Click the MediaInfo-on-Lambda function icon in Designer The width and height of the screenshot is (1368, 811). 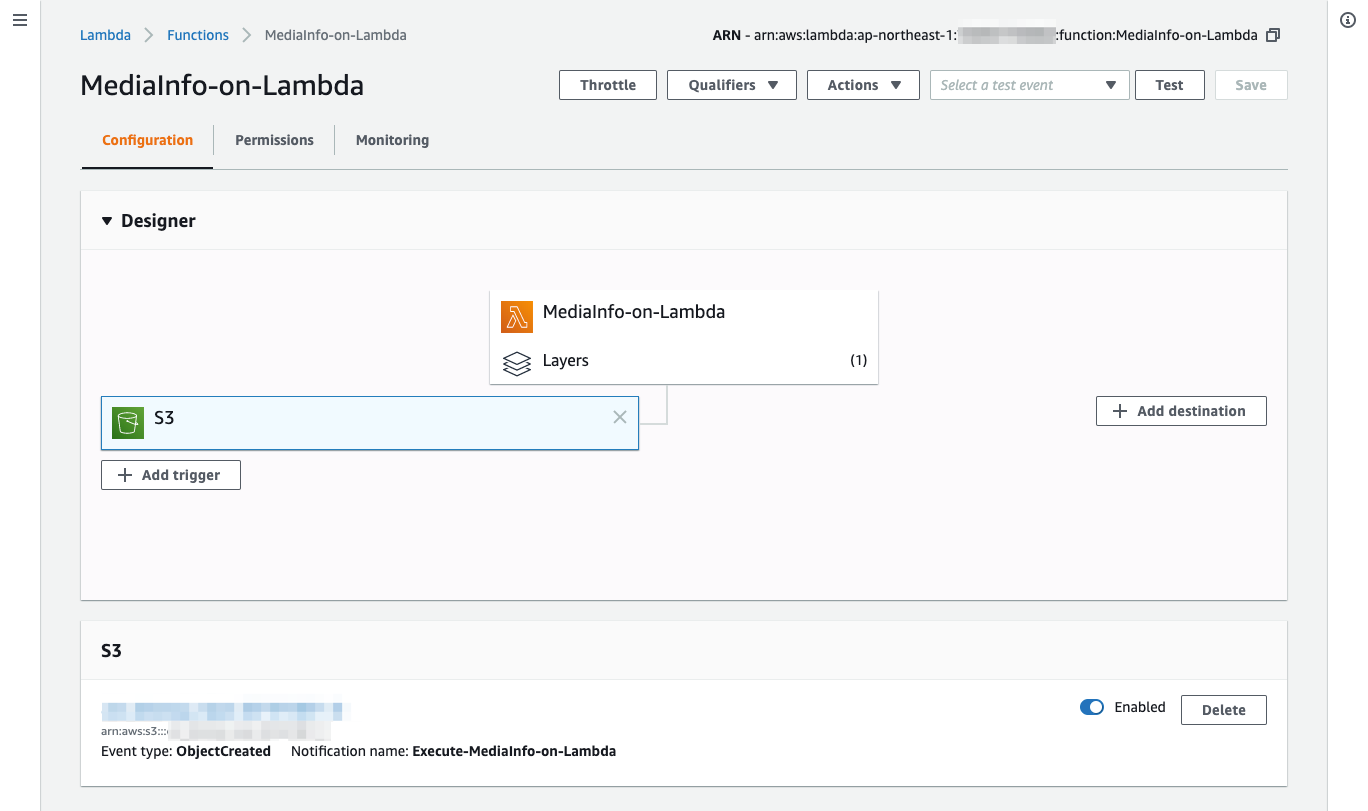(516, 316)
